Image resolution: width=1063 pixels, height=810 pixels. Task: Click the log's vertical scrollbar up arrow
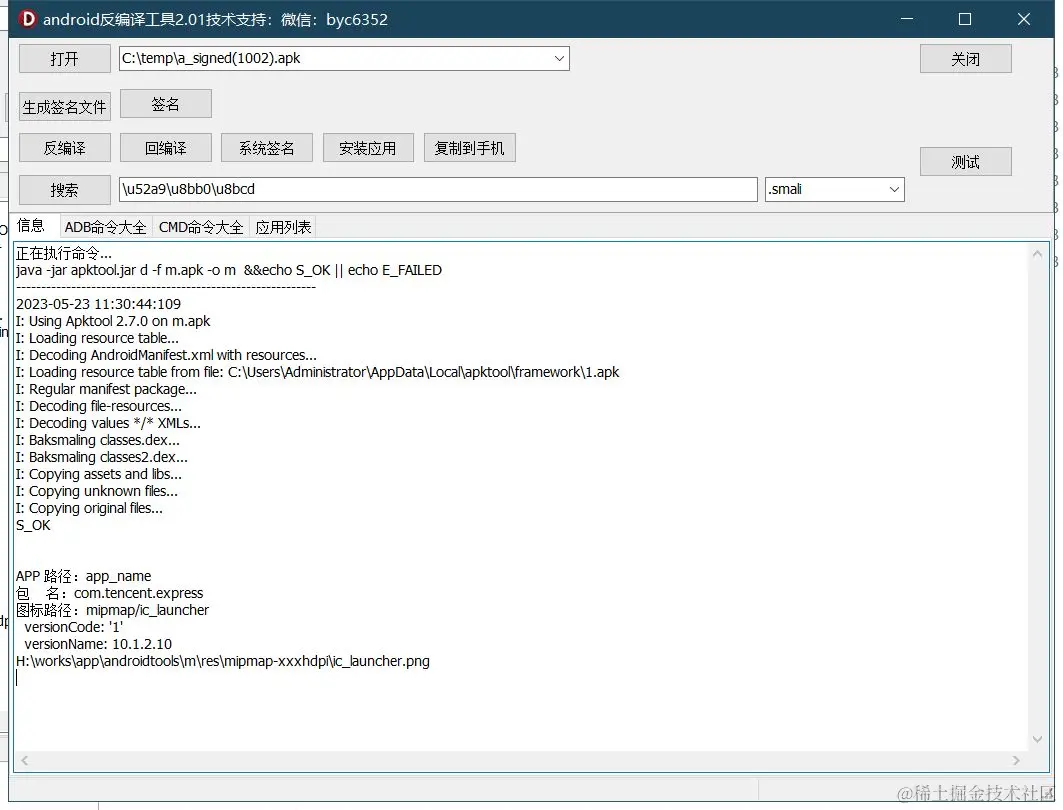[1037, 254]
